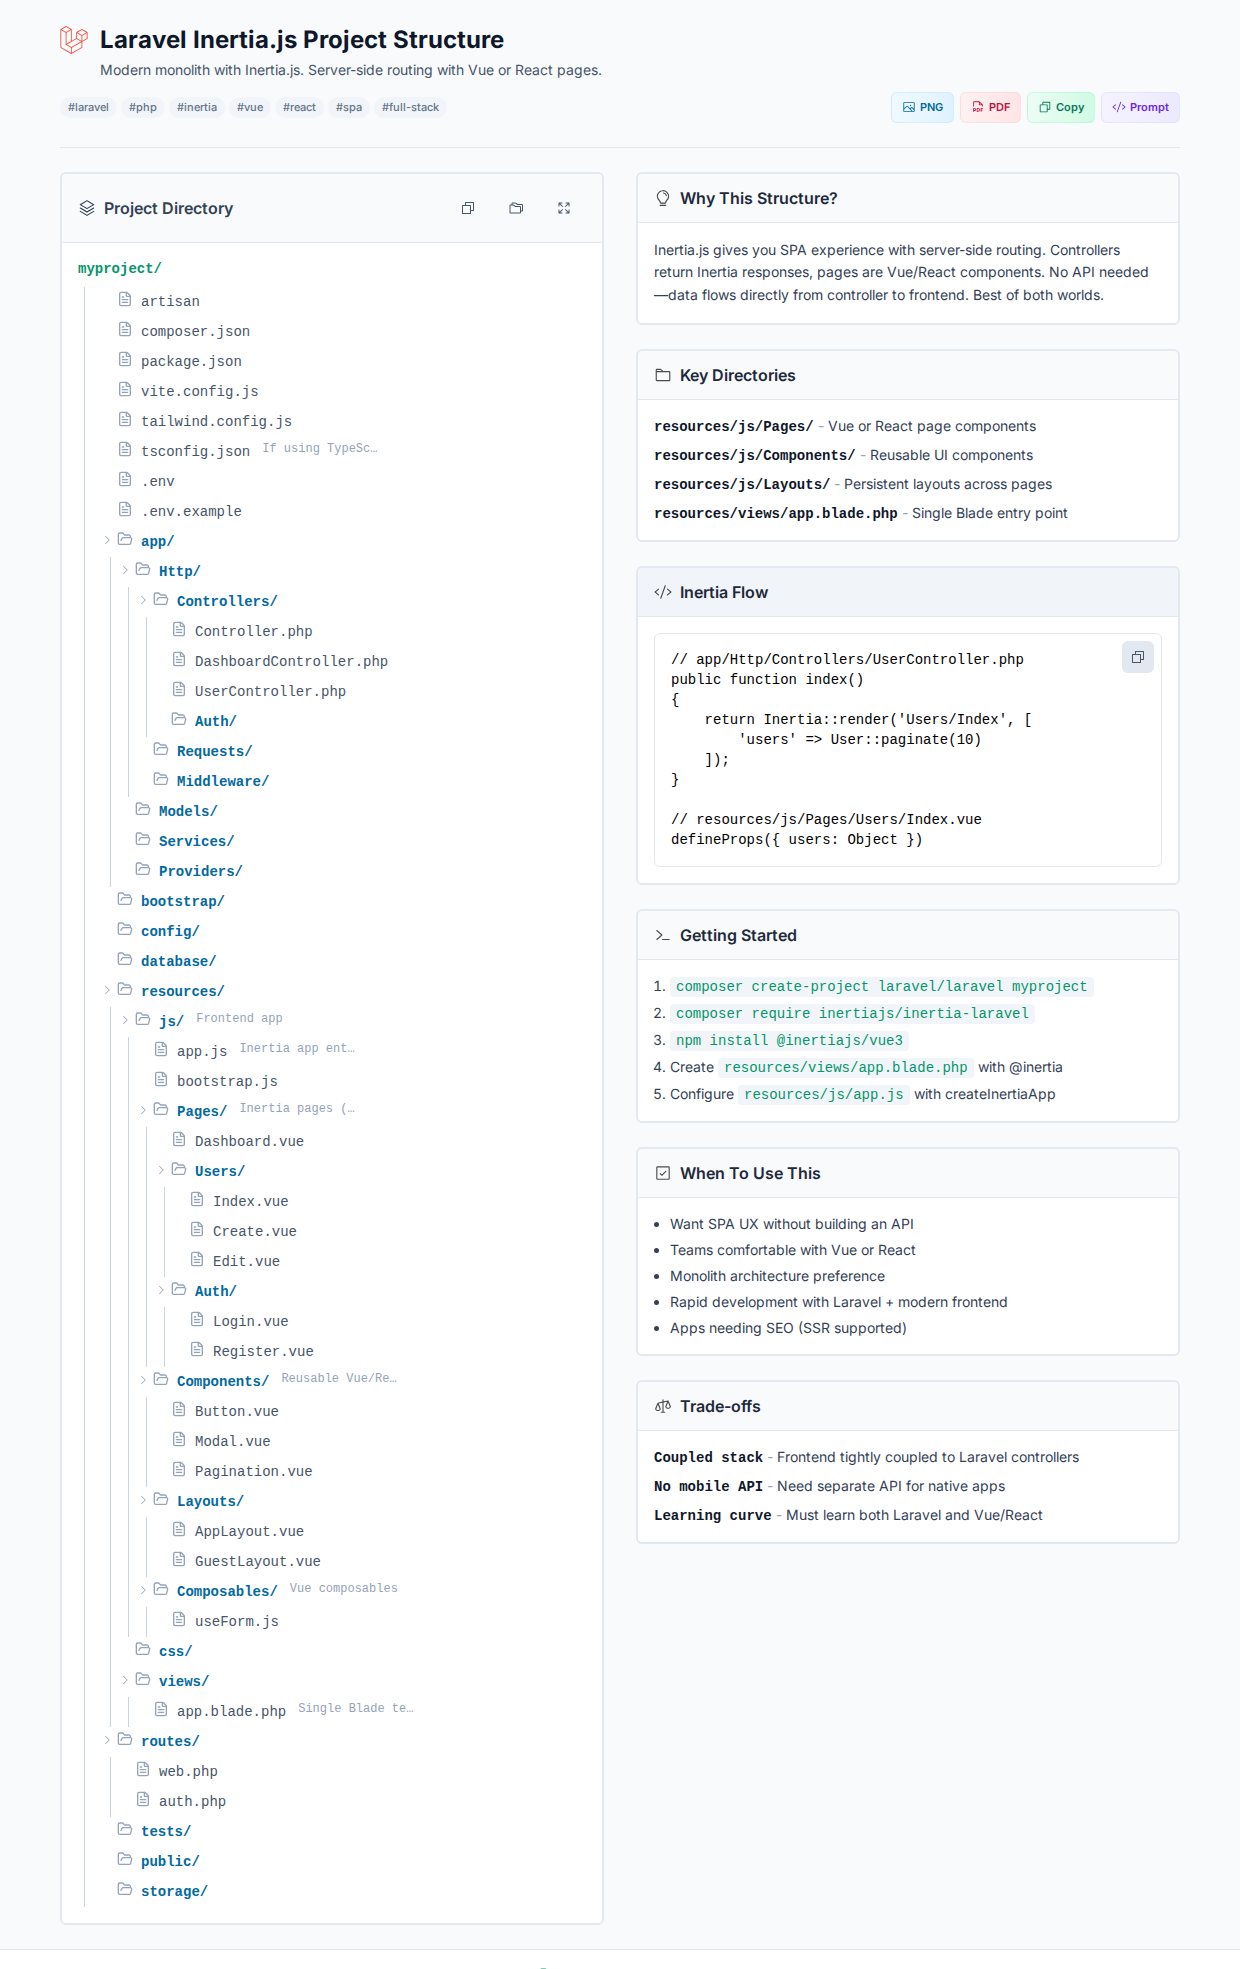Click the artisan file icon
This screenshot has width=1240, height=1969.
click(x=125, y=300)
